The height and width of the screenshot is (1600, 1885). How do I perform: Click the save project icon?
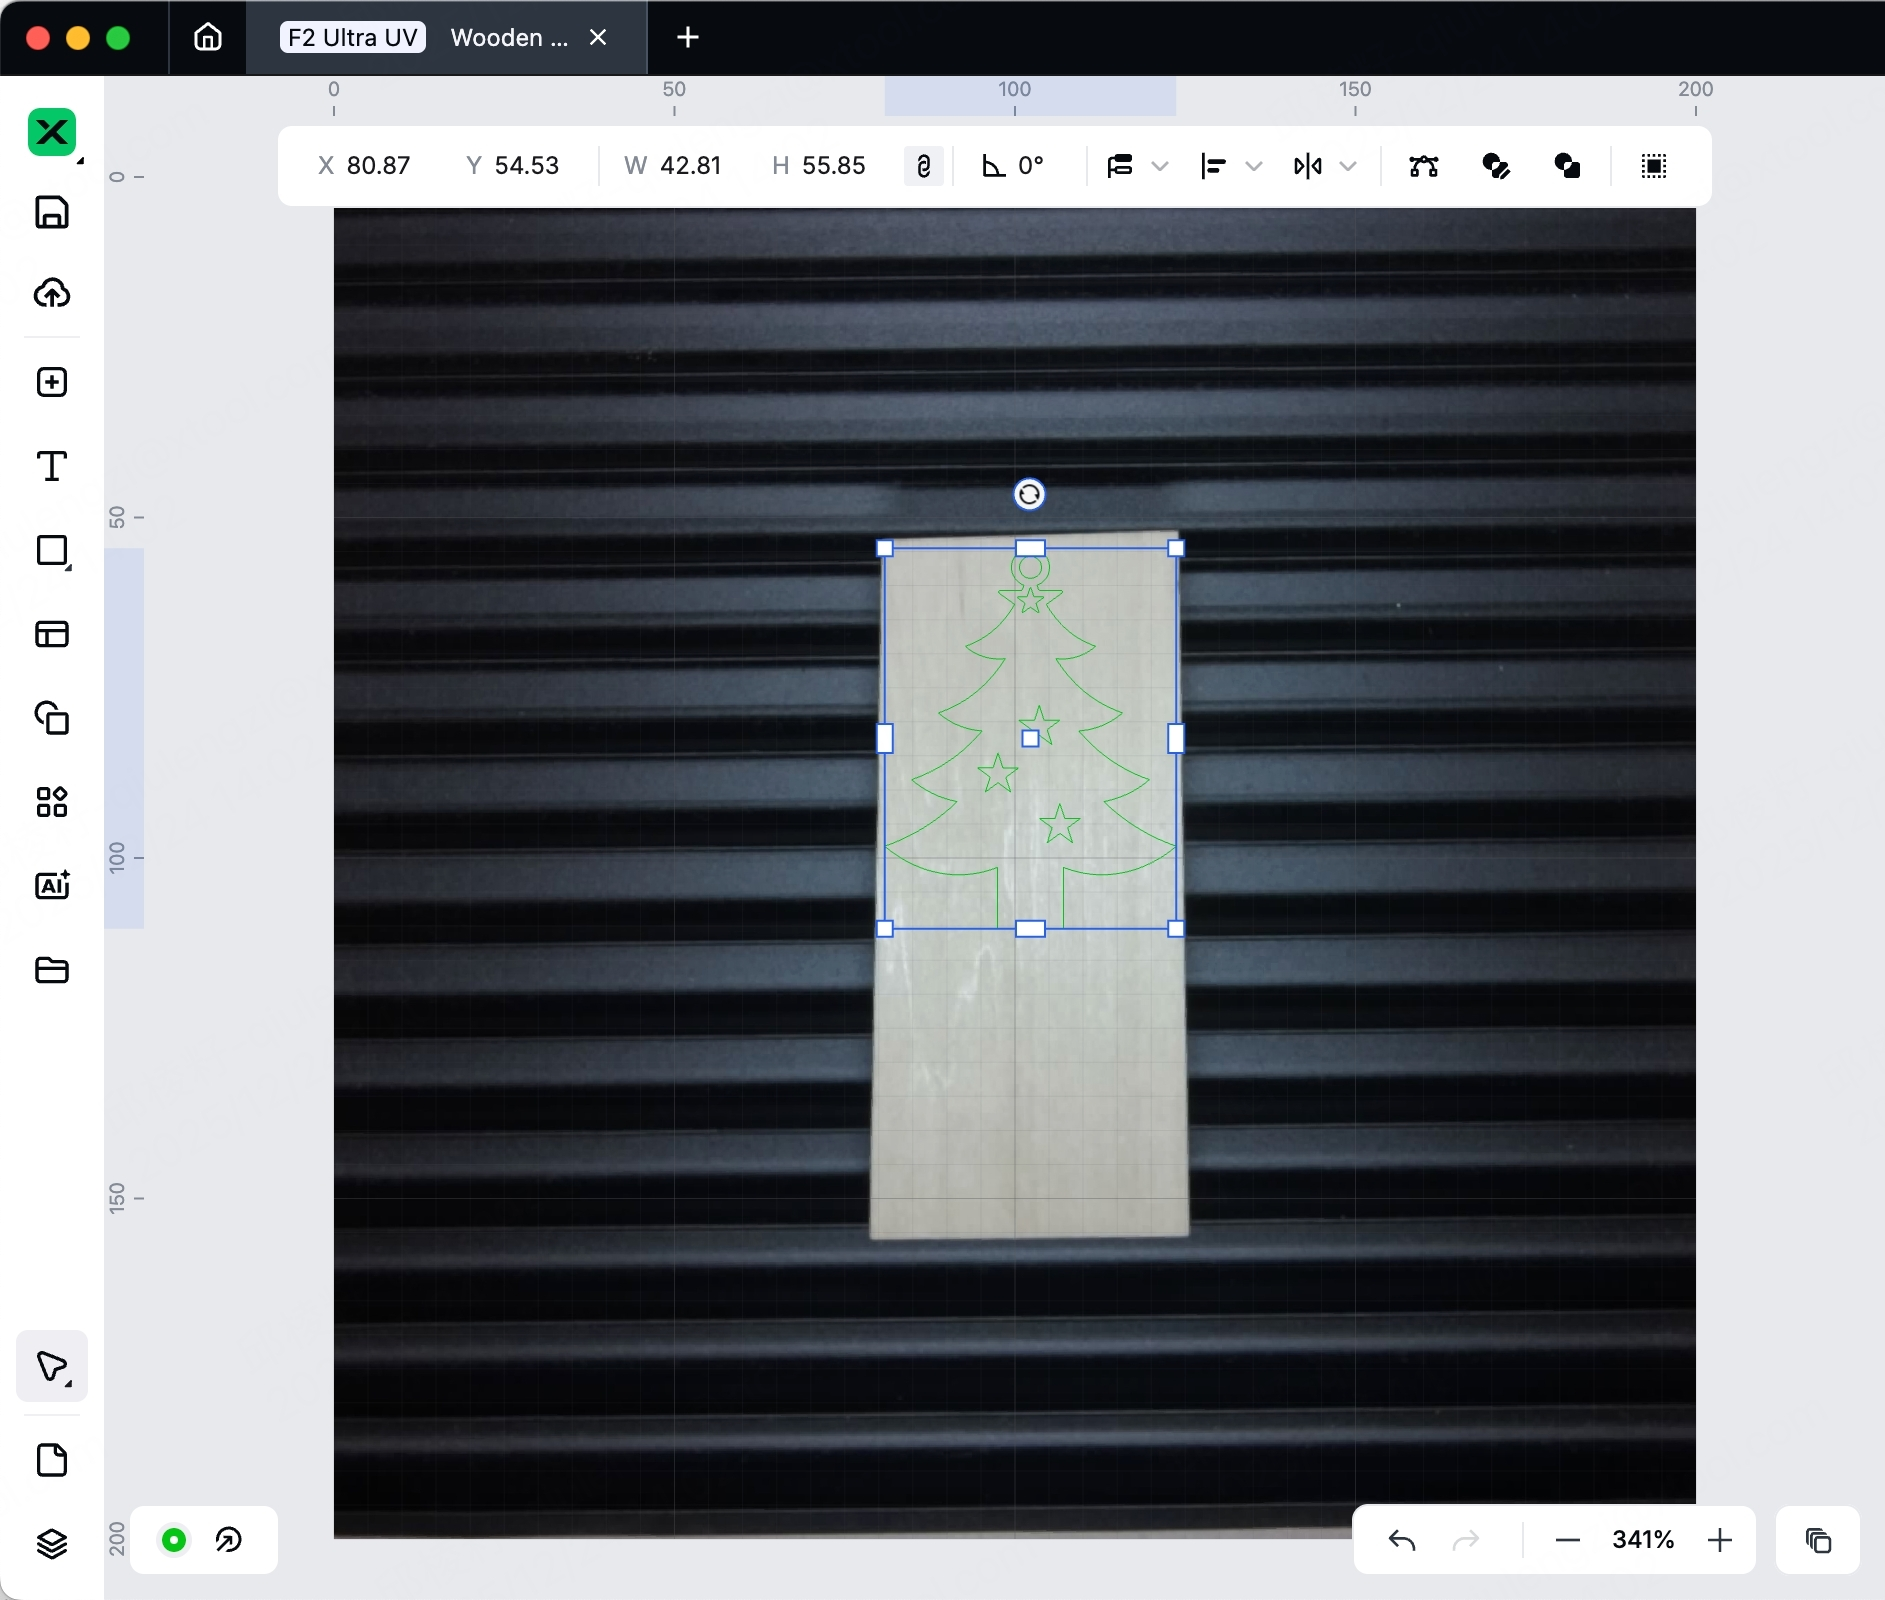click(52, 212)
